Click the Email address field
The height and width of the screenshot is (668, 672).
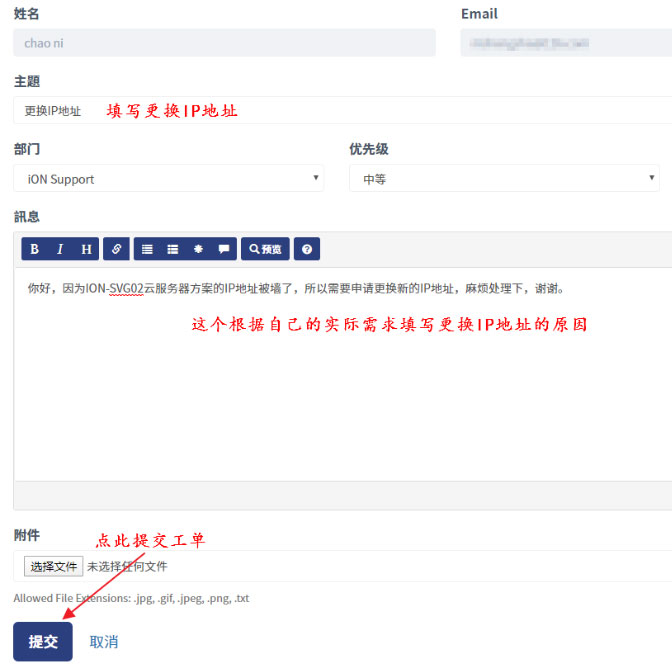(565, 43)
